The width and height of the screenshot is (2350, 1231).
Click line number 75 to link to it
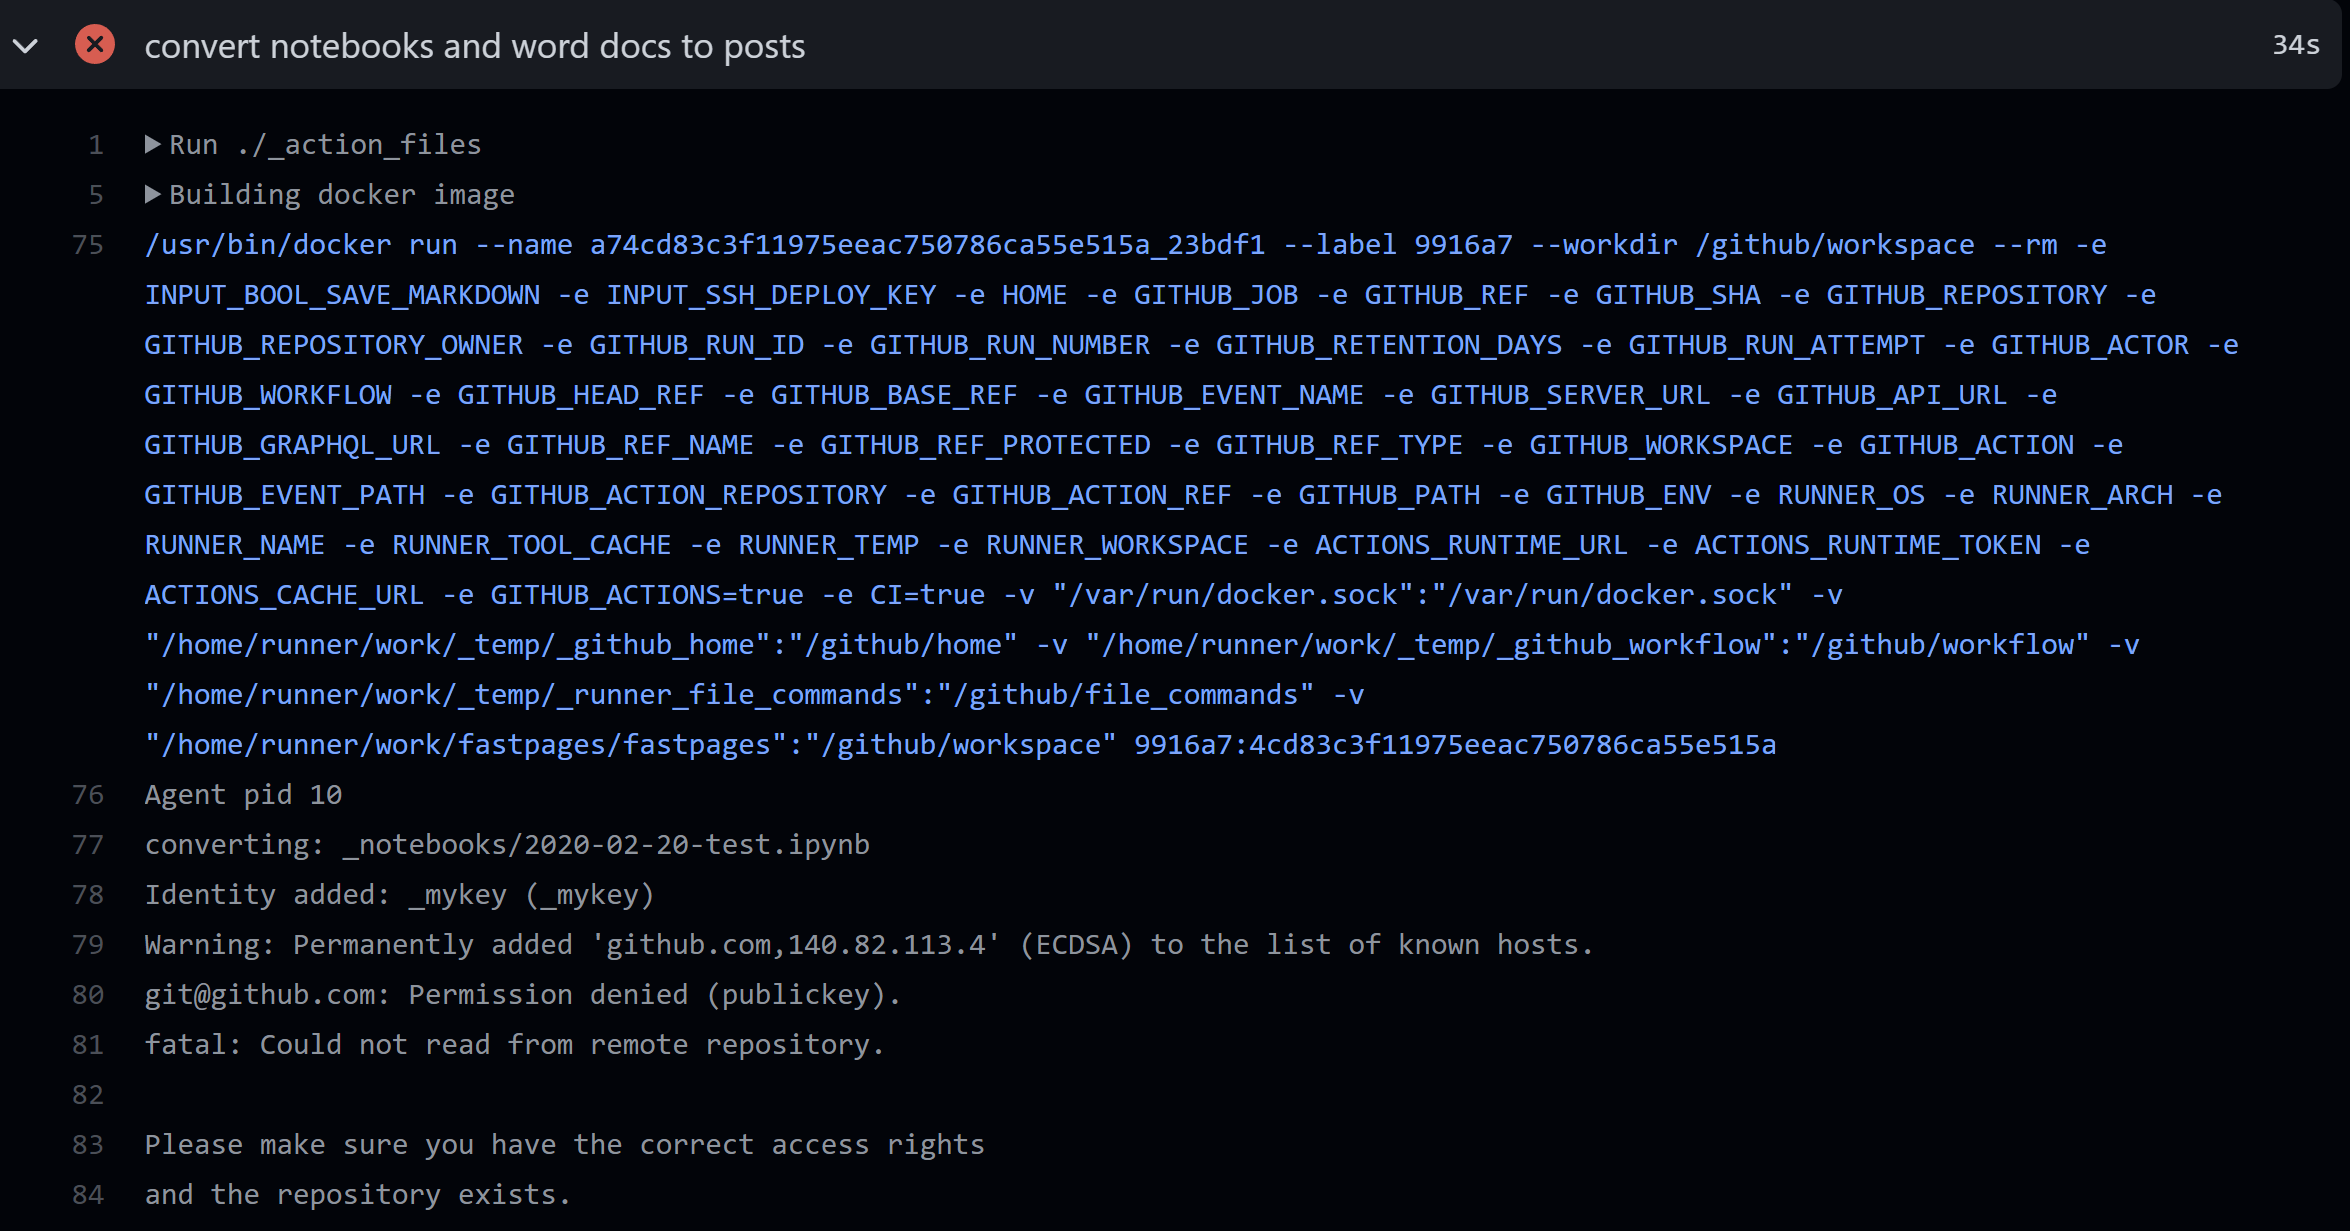click(88, 244)
